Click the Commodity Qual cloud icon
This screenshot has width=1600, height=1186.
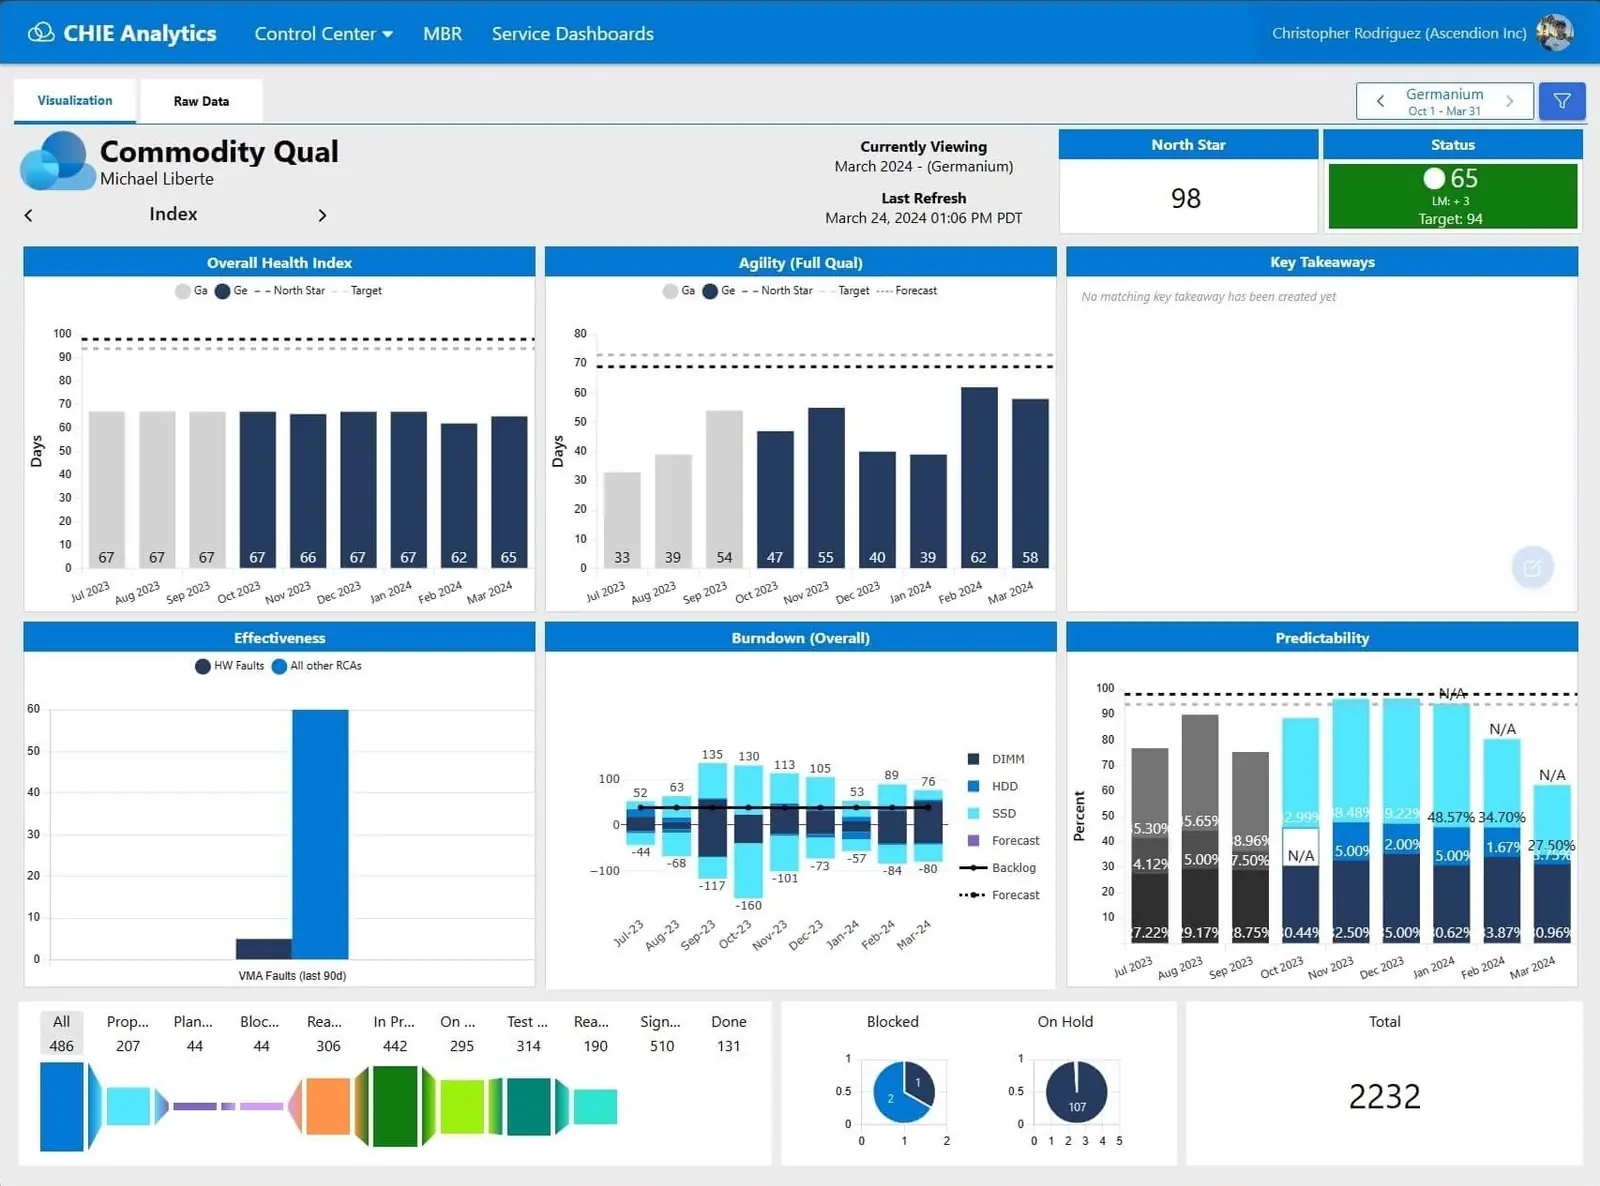56,161
